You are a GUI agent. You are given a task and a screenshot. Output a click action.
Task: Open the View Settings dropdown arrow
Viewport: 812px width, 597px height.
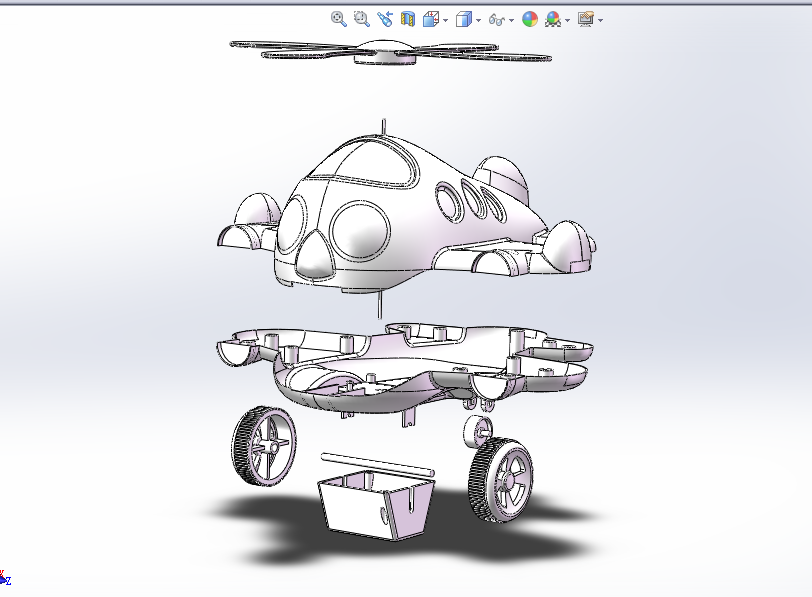pos(601,20)
